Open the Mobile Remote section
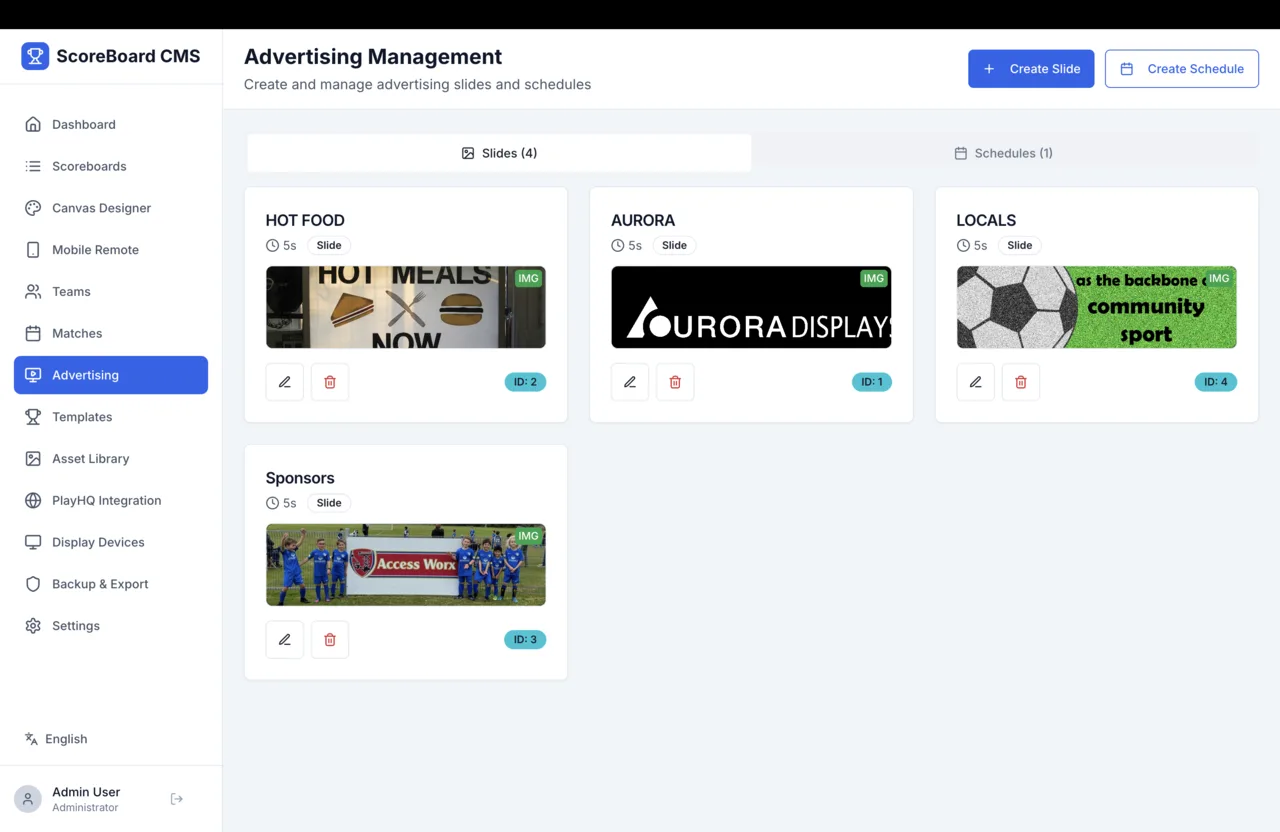The height and width of the screenshot is (832, 1280). click(95, 250)
